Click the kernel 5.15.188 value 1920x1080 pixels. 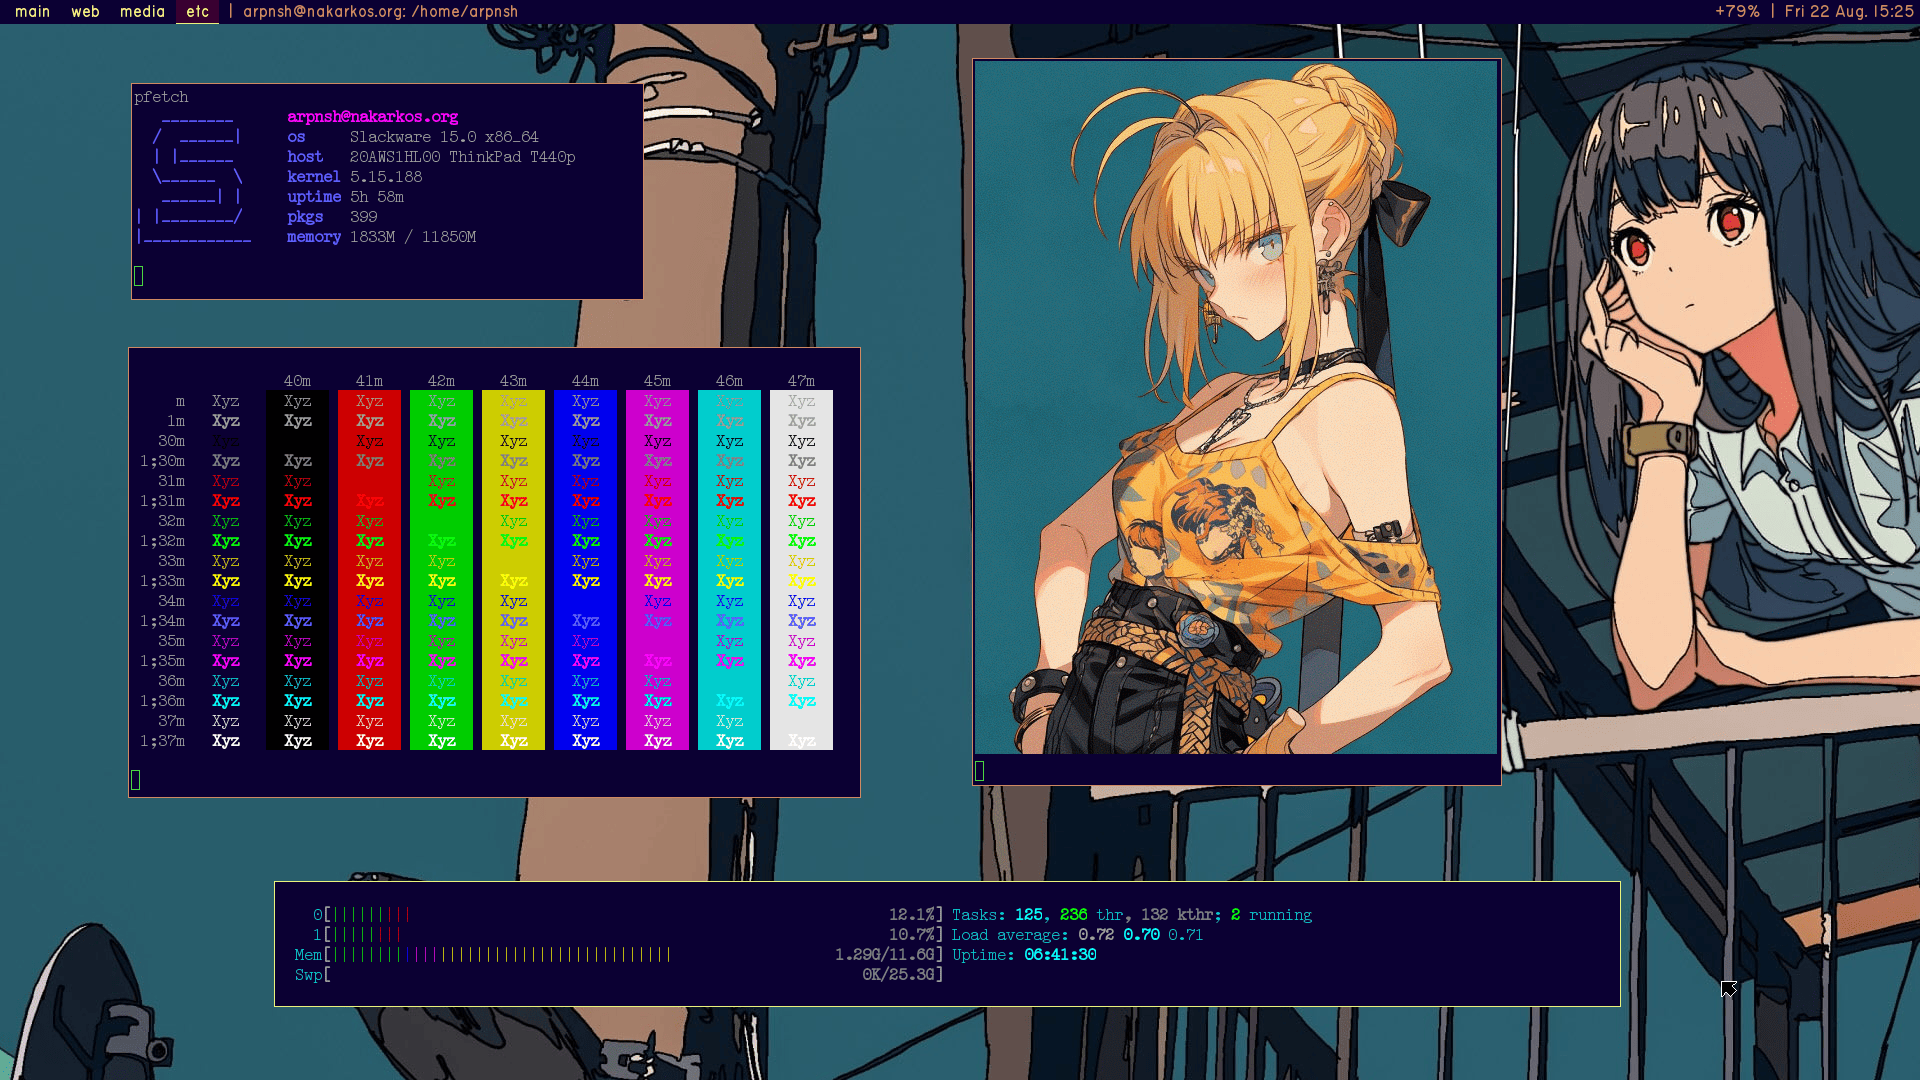coord(385,177)
